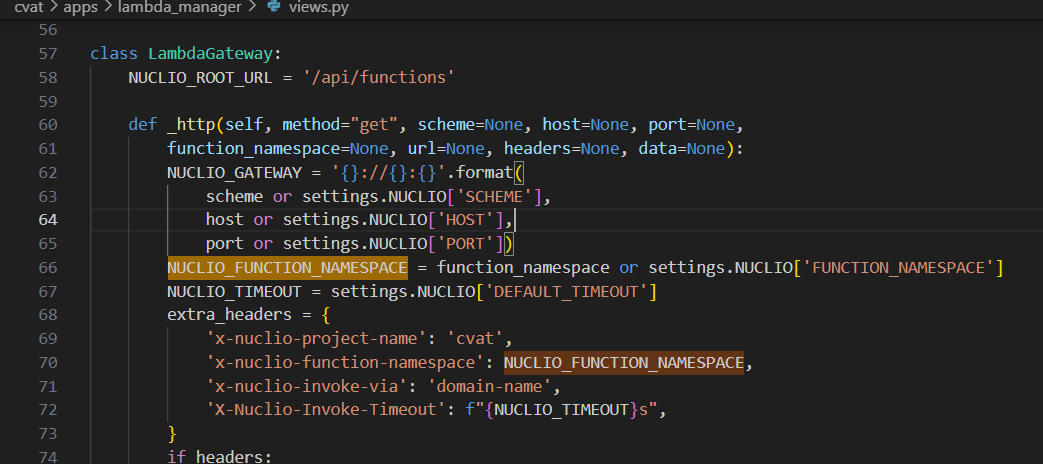Click the 'NUCLIO_GATEWAY' variable on line 62

pos(235,173)
